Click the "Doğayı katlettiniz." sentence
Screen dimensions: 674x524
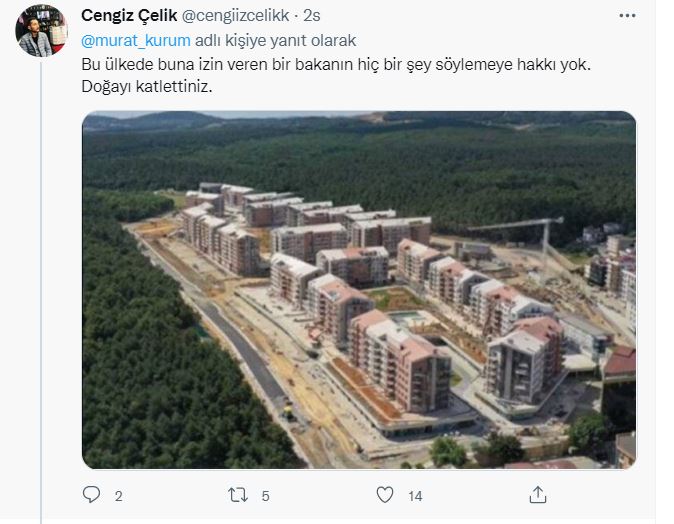click(x=147, y=87)
